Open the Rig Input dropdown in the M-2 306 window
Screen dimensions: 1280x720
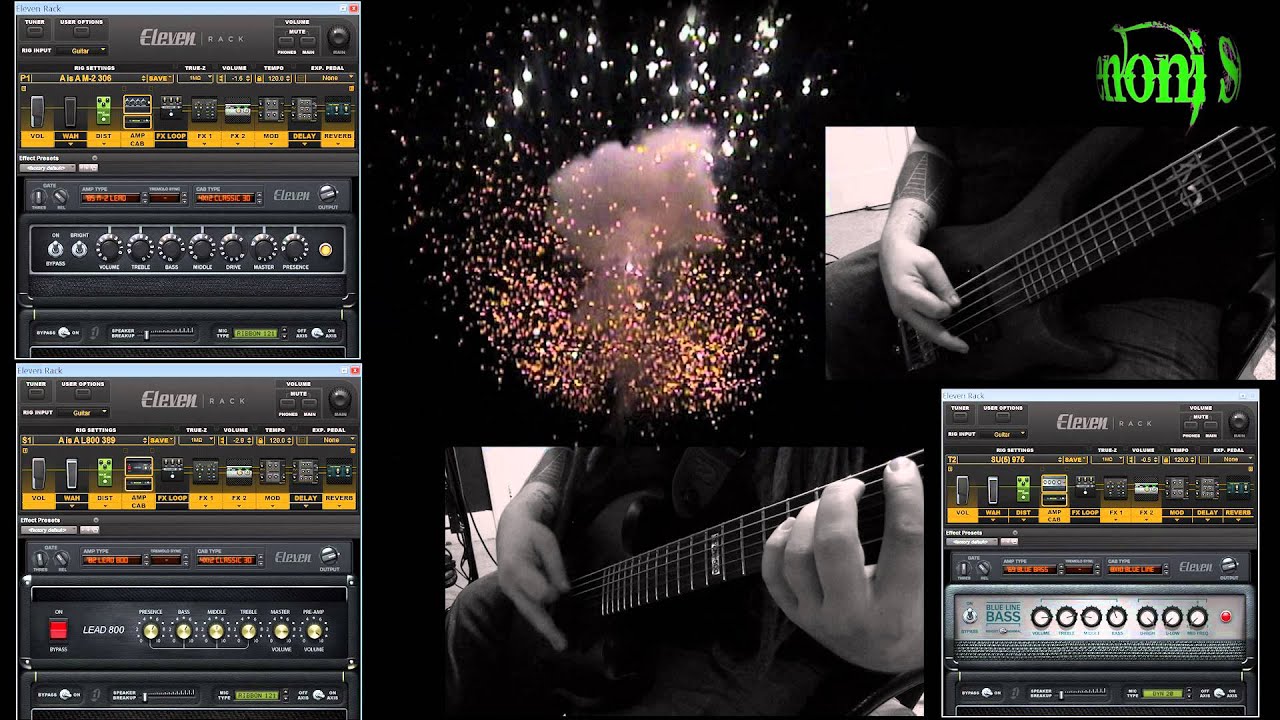click(82, 49)
